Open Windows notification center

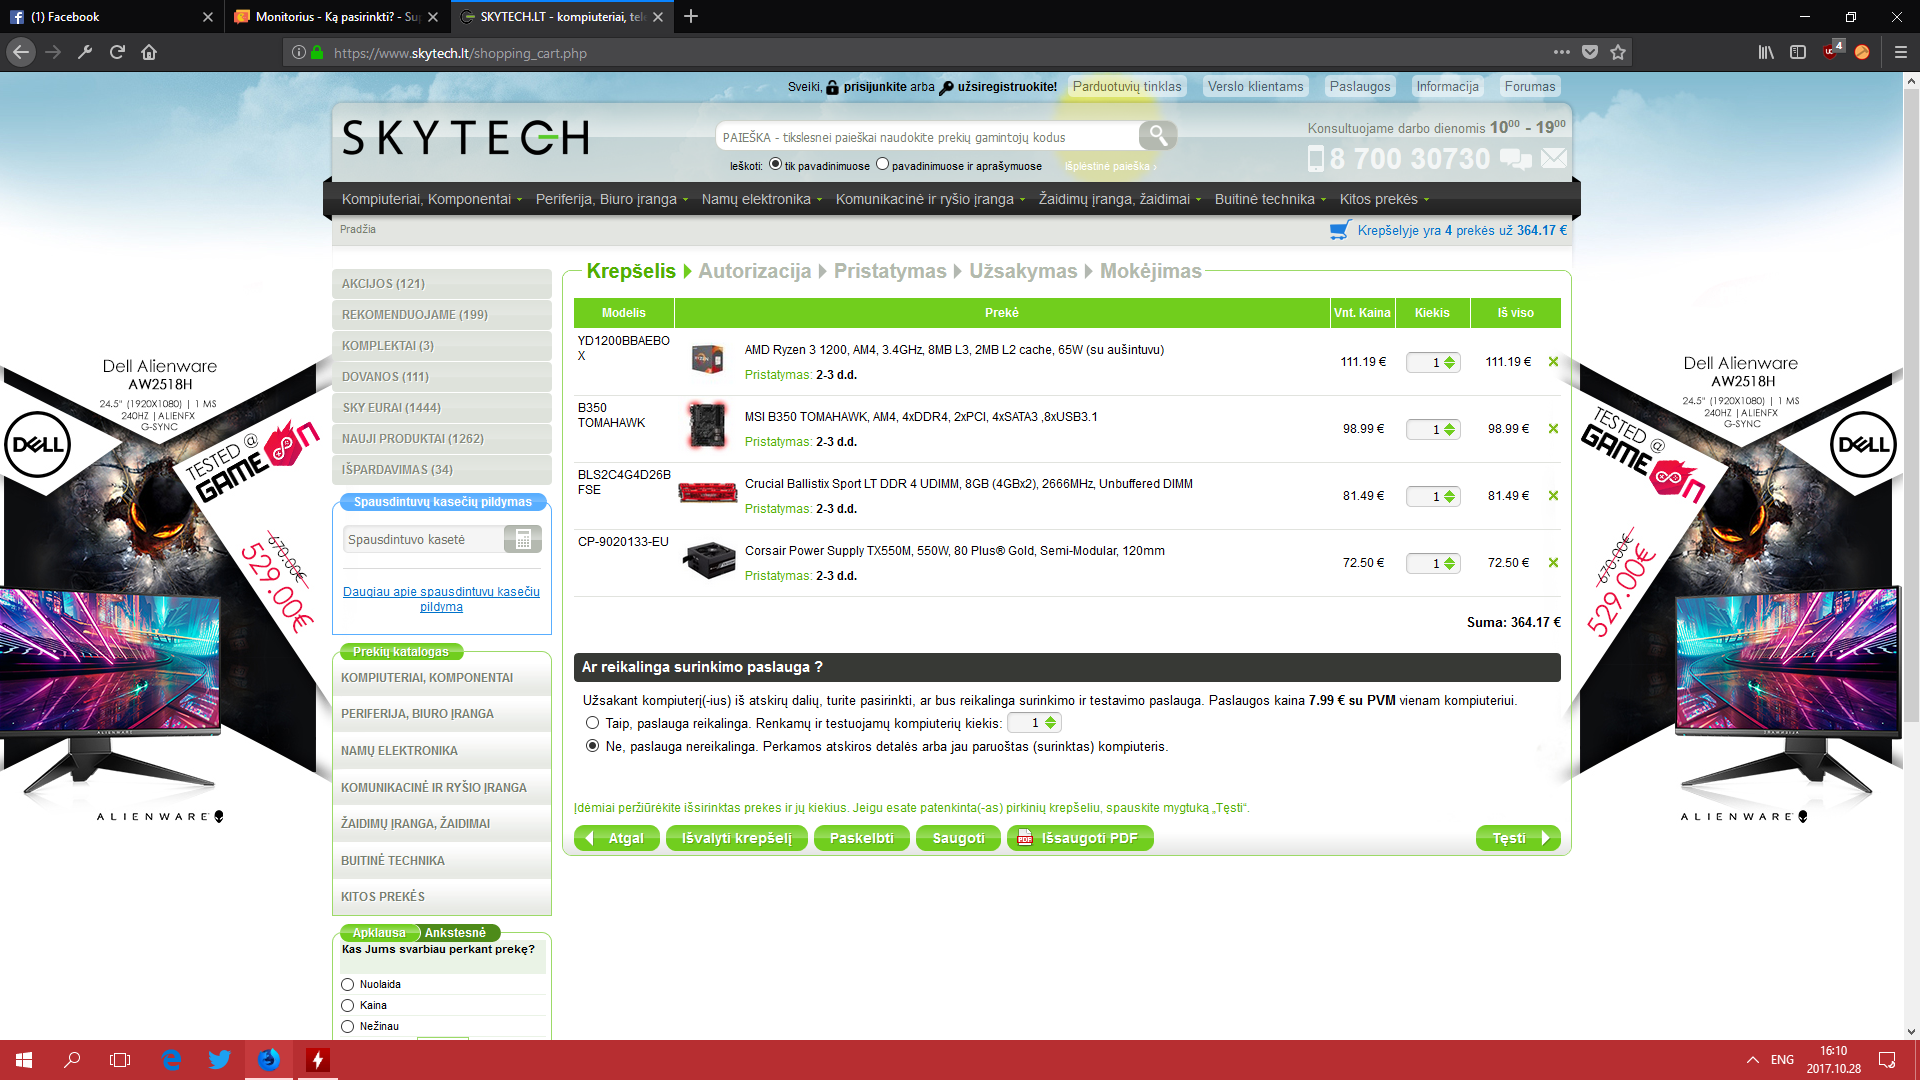click(1887, 1060)
